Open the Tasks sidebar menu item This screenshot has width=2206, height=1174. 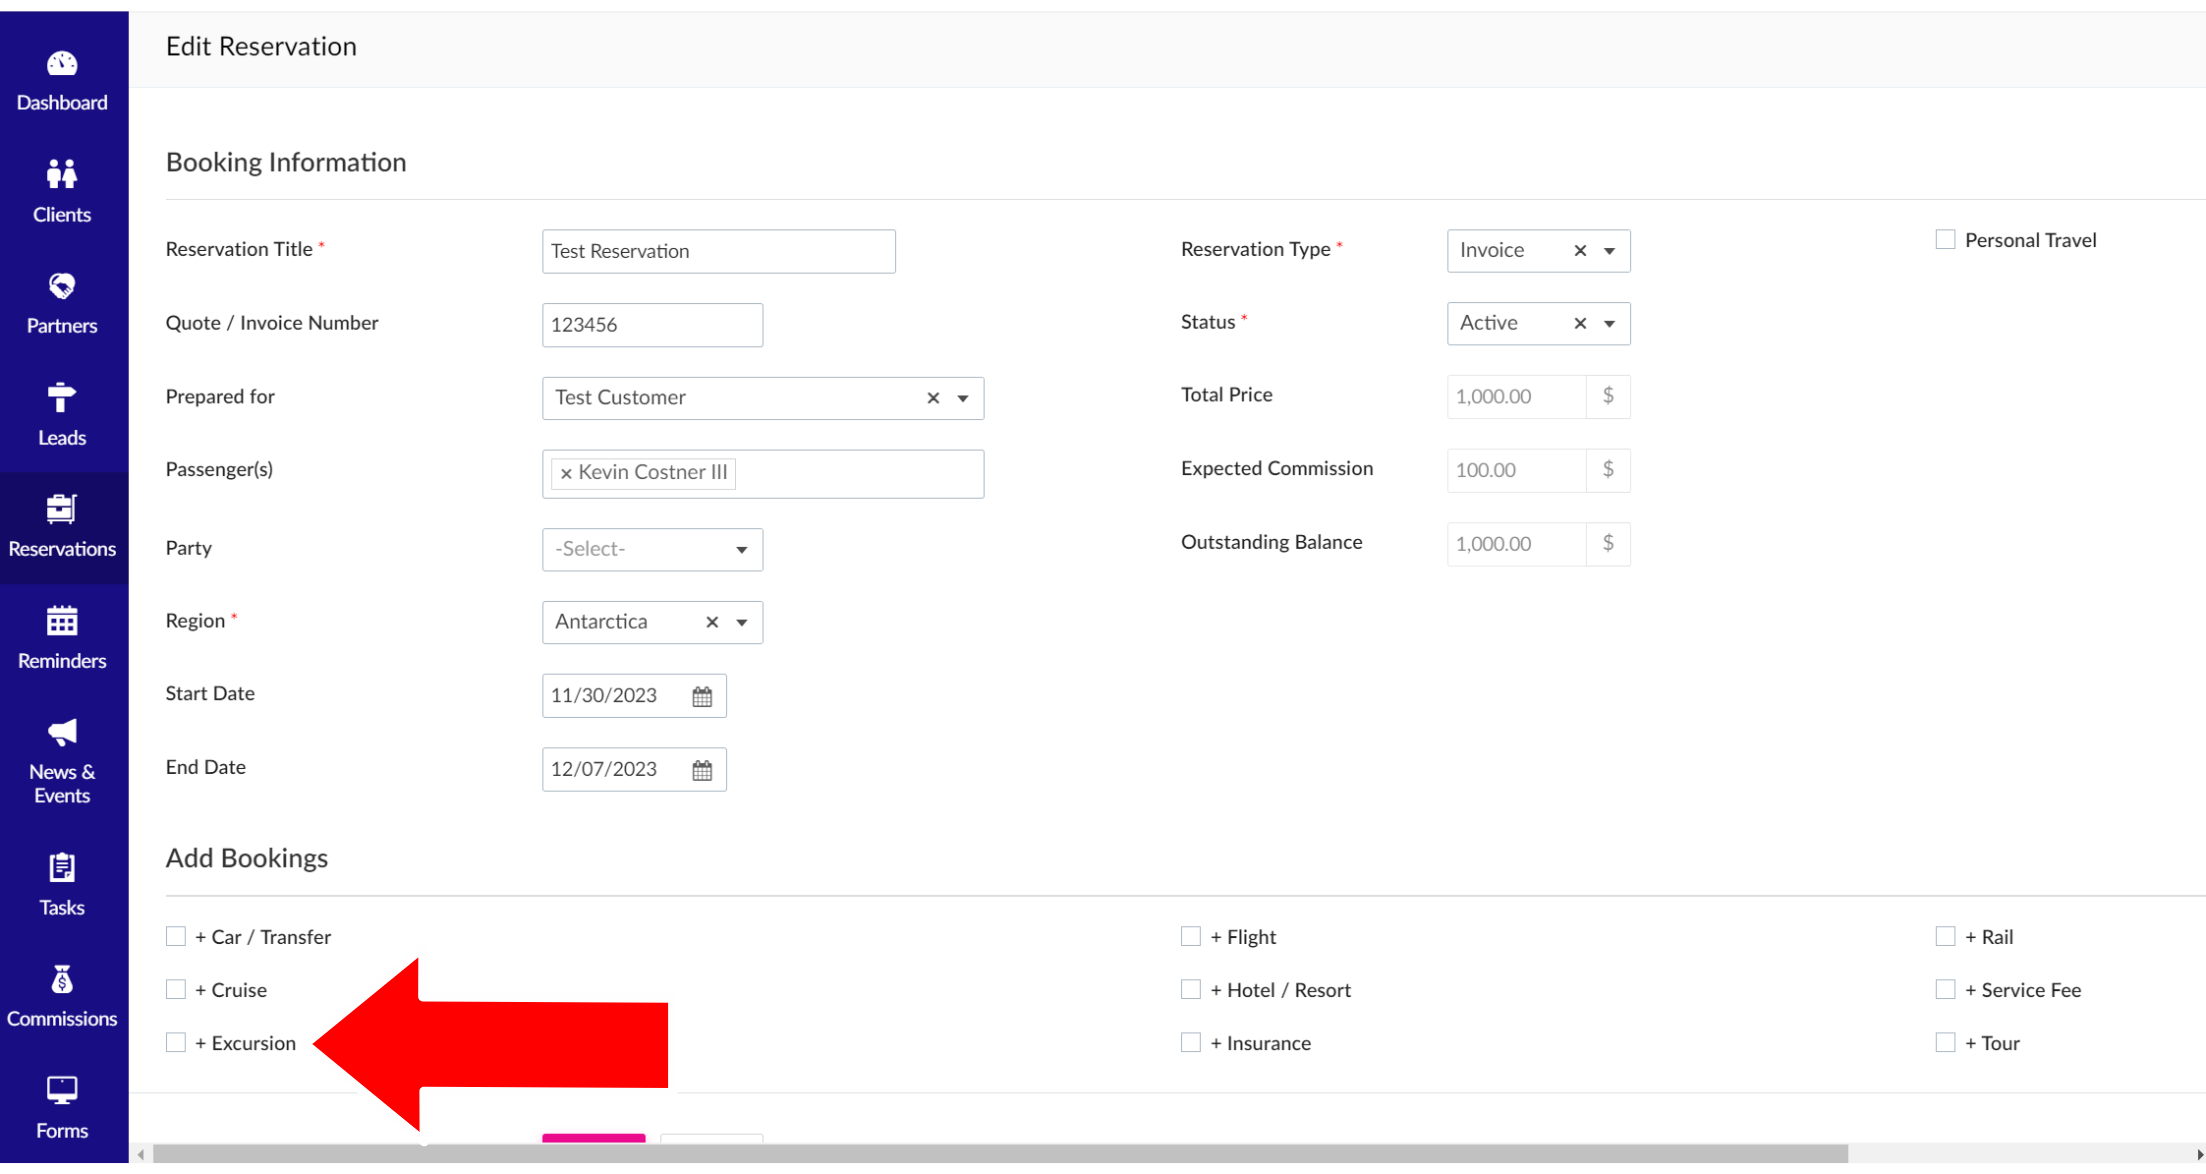61,884
